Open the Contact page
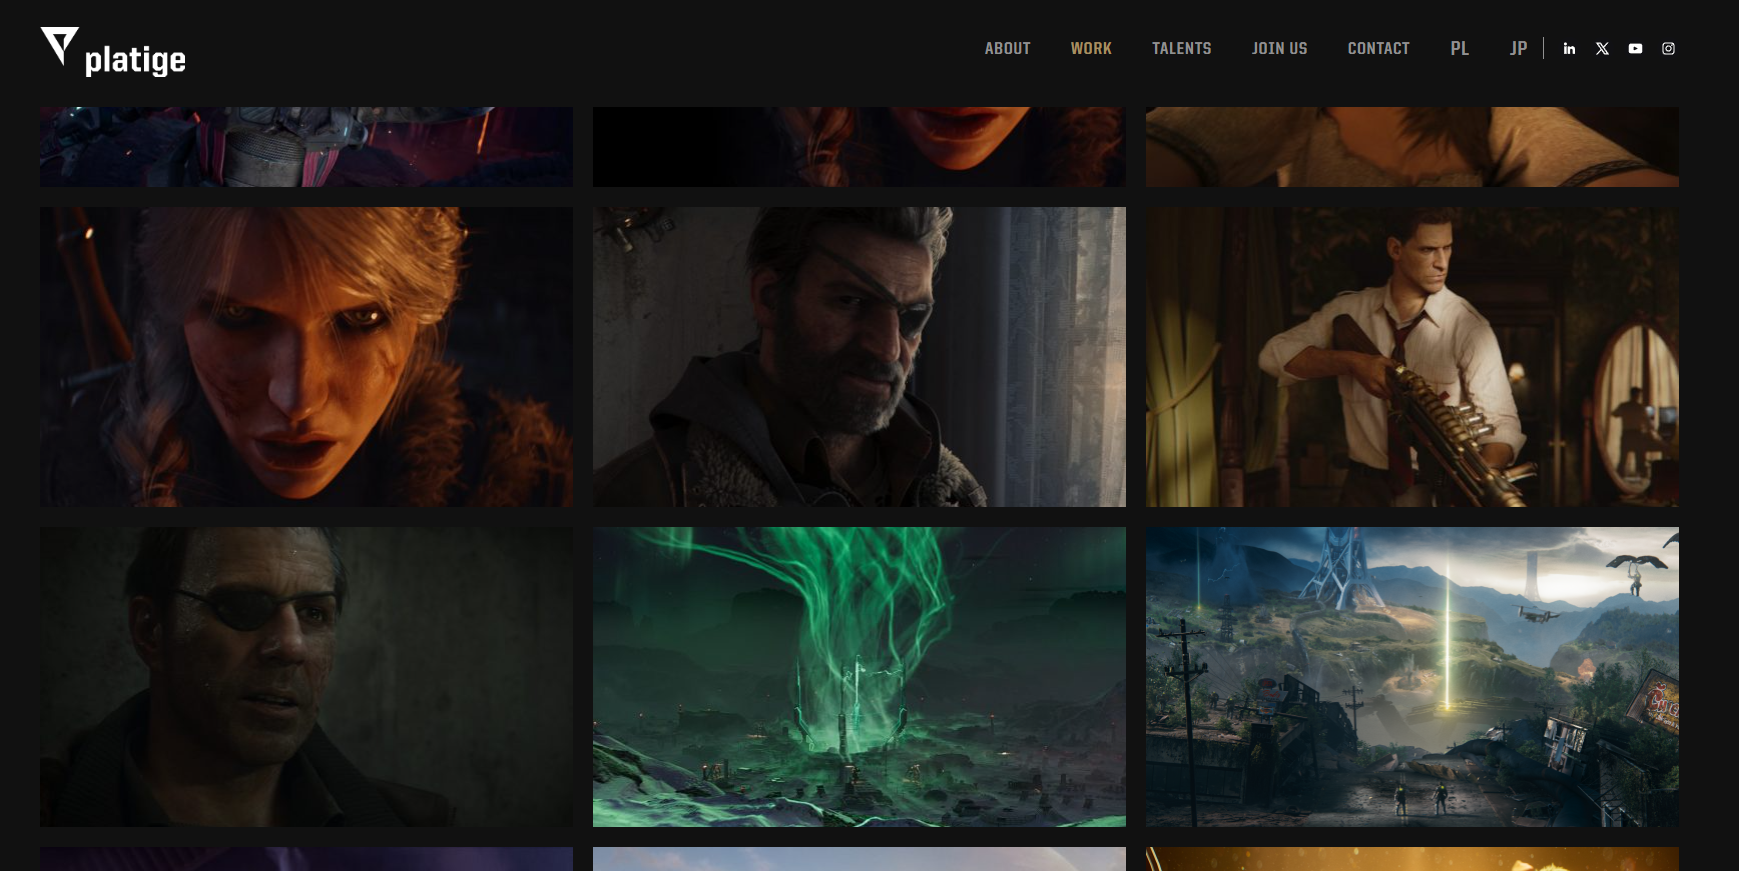The image size is (1739, 871). 1378,48
